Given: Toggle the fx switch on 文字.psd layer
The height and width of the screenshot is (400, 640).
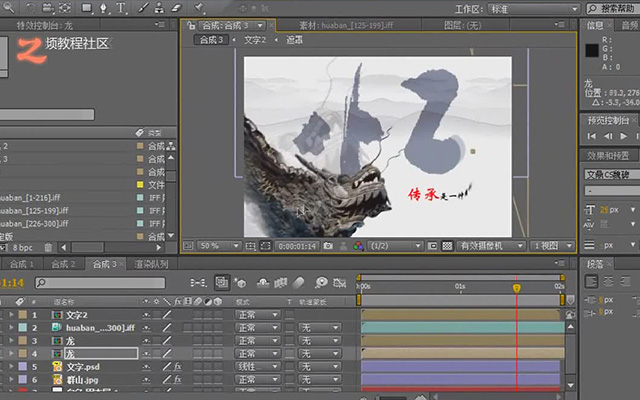Looking at the screenshot, I should (178, 367).
